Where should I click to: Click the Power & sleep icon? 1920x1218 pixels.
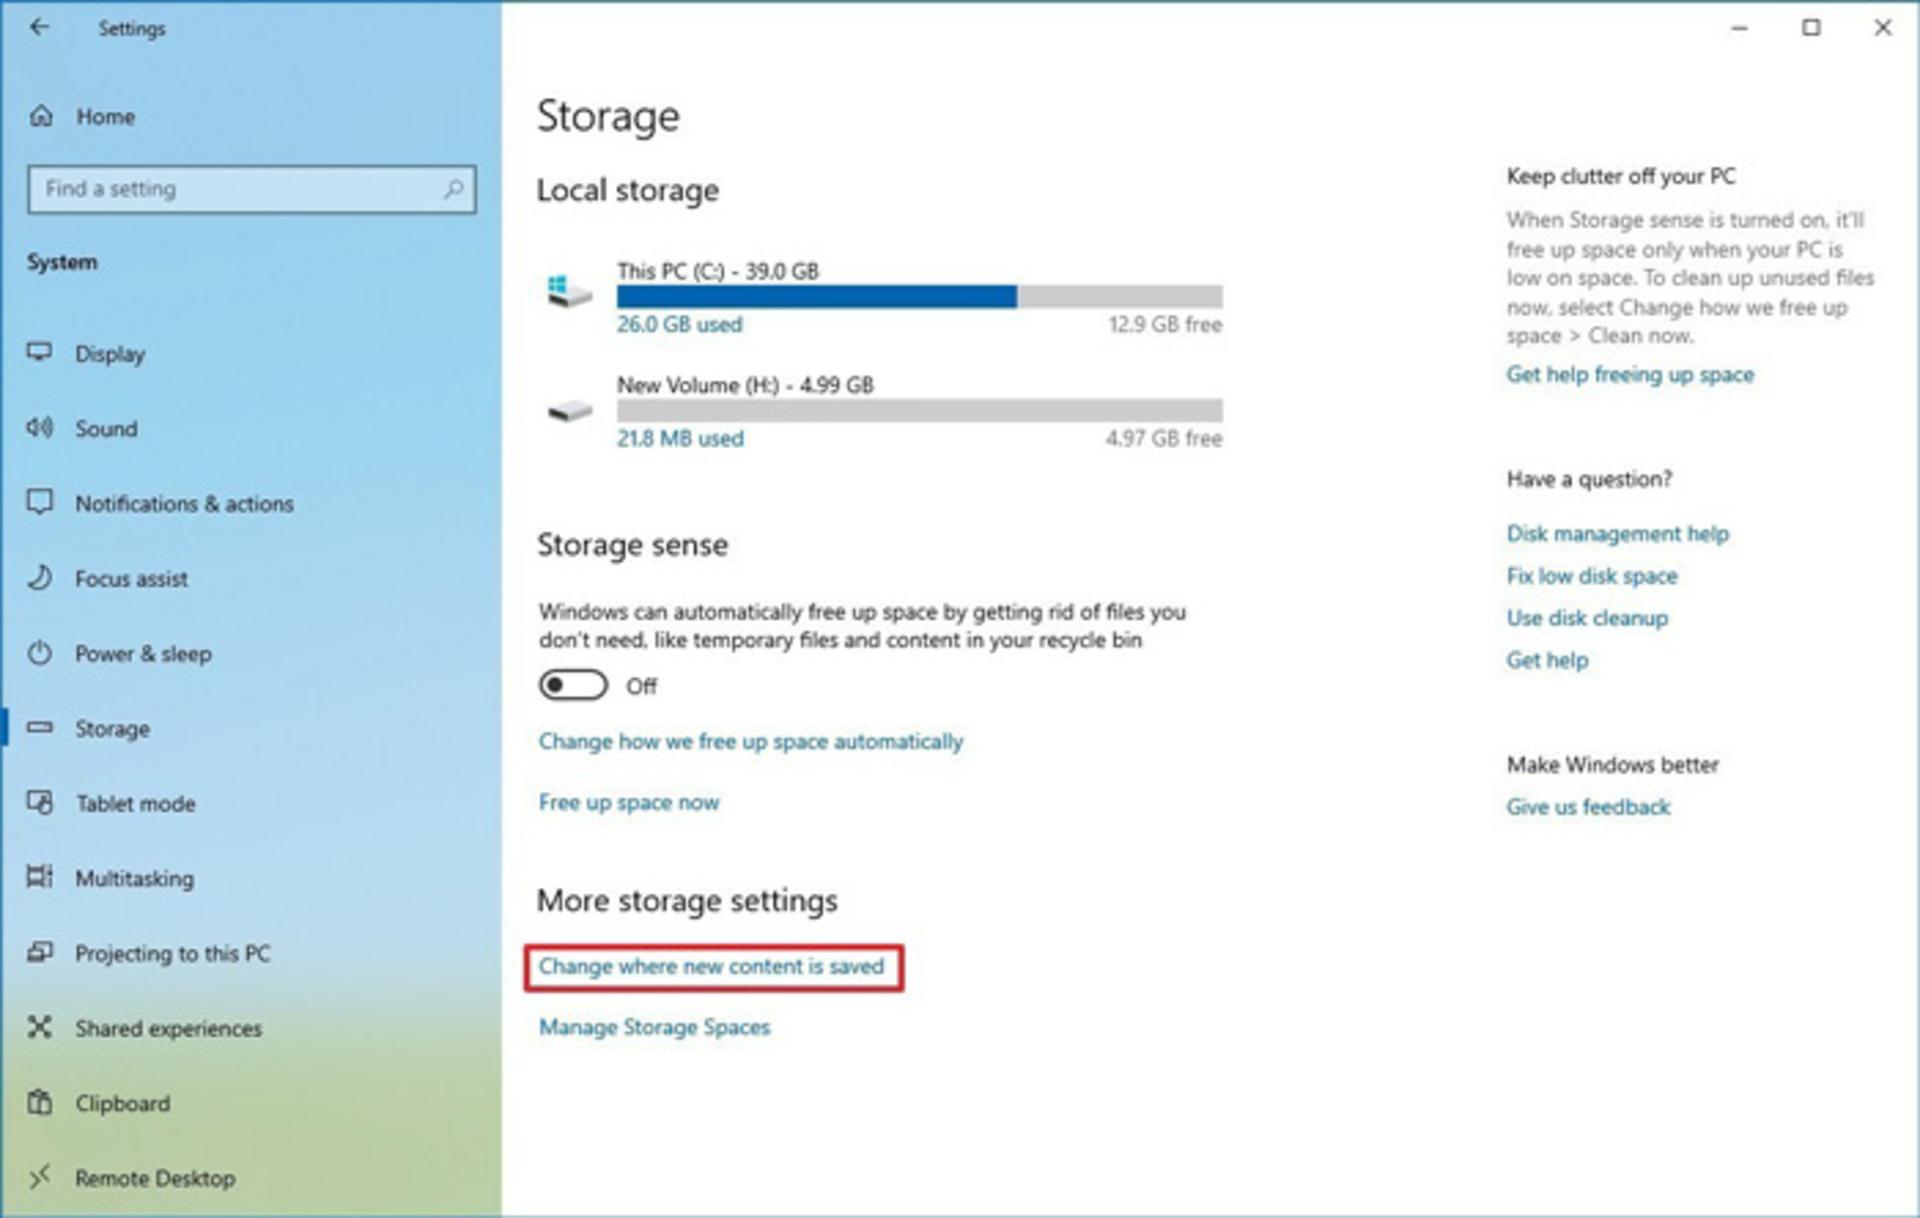click(40, 652)
